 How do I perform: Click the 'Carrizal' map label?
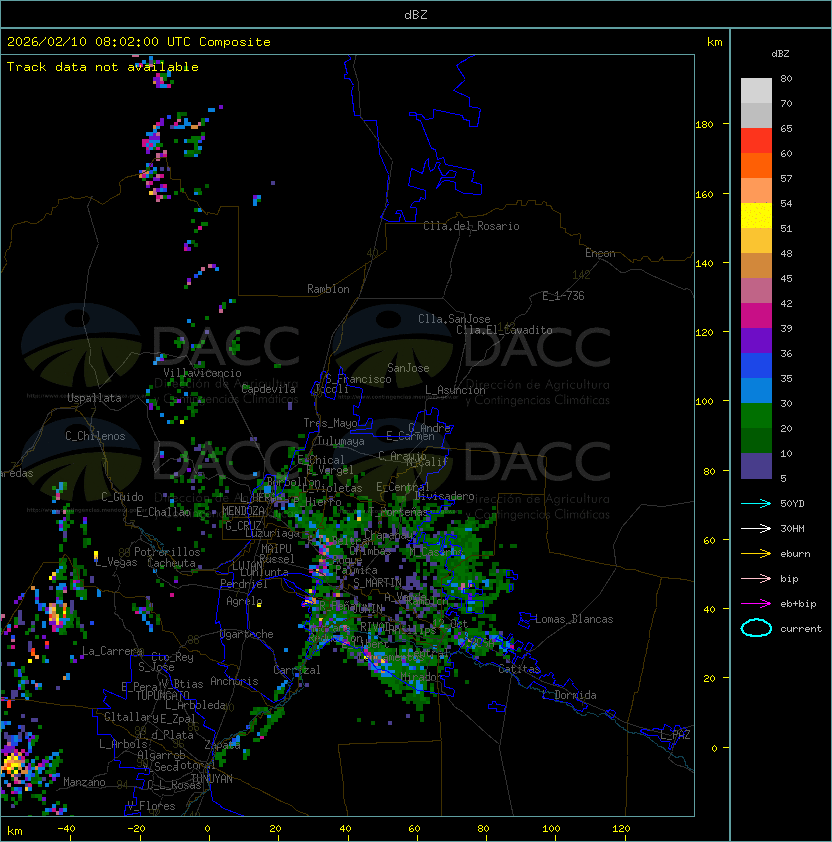click(297, 670)
